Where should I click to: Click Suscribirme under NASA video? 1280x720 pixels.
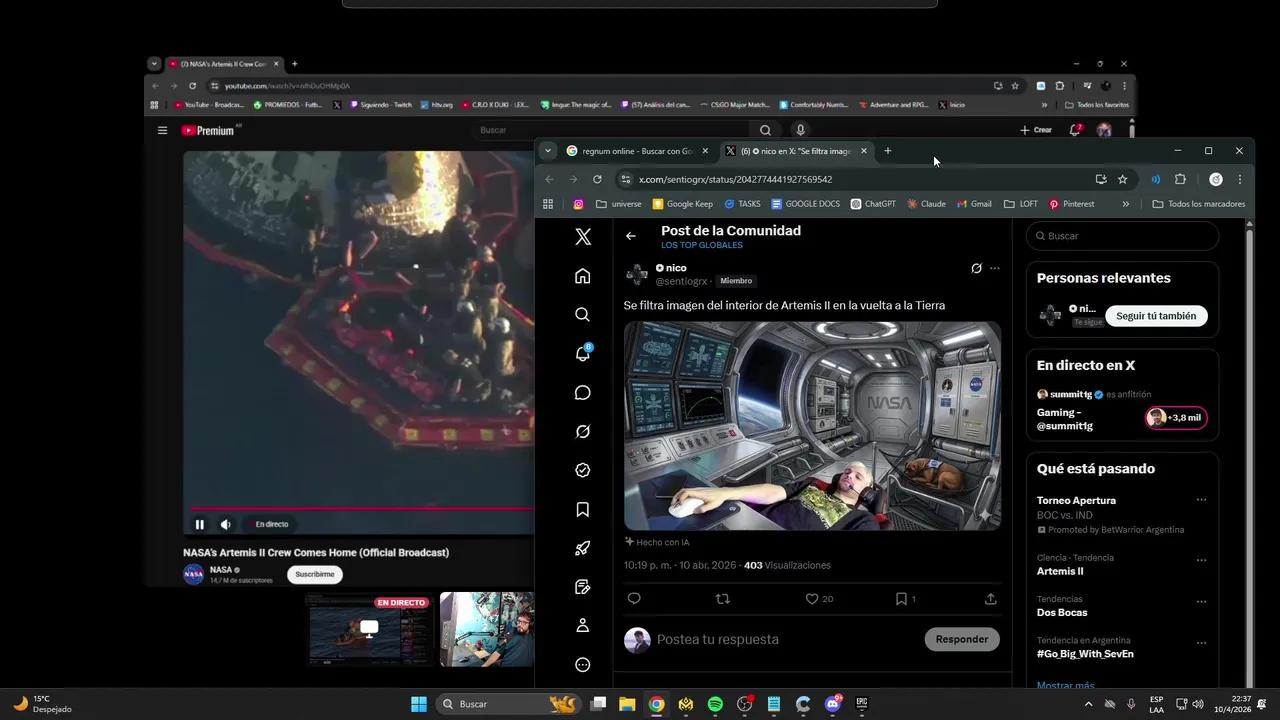pos(314,574)
